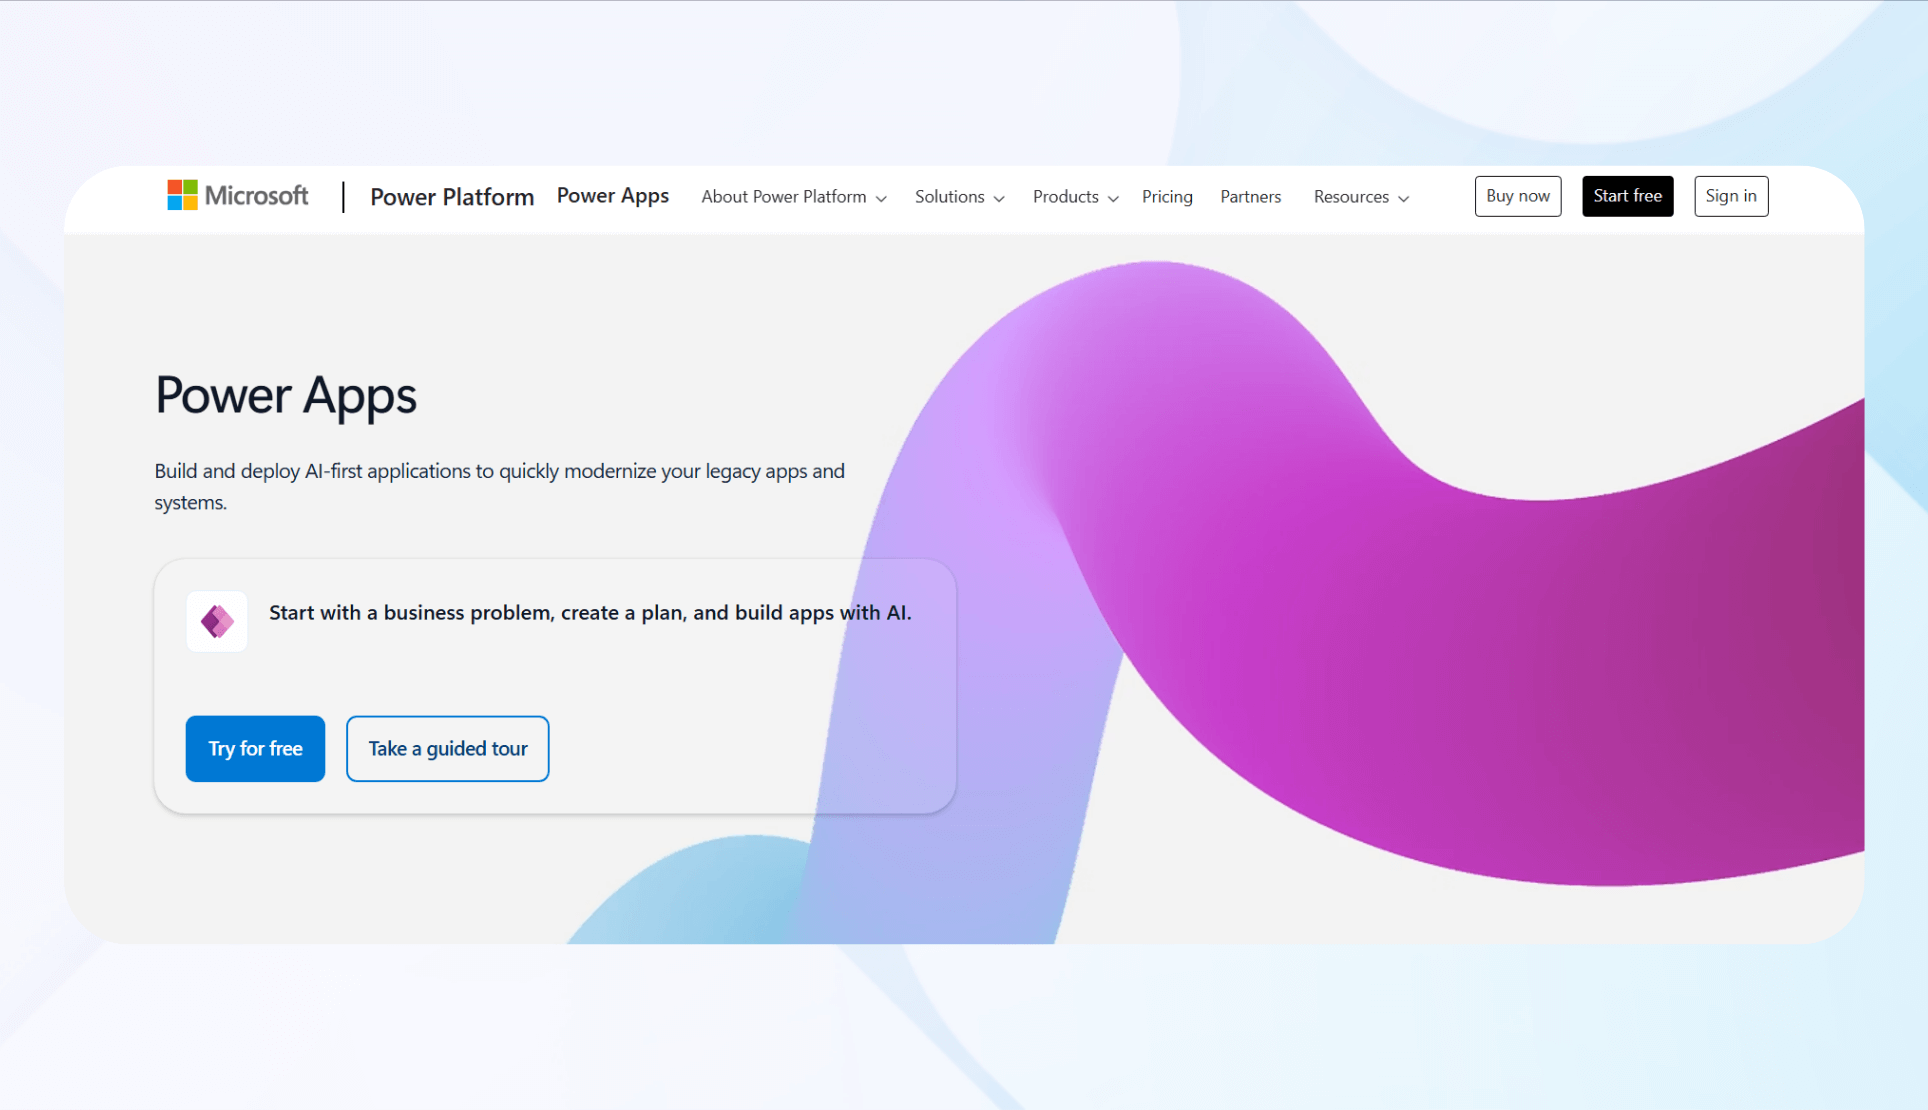The height and width of the screenshot is (1110, 1928).
Task: Click the Power Apps diamond icon
Action: 217,622
